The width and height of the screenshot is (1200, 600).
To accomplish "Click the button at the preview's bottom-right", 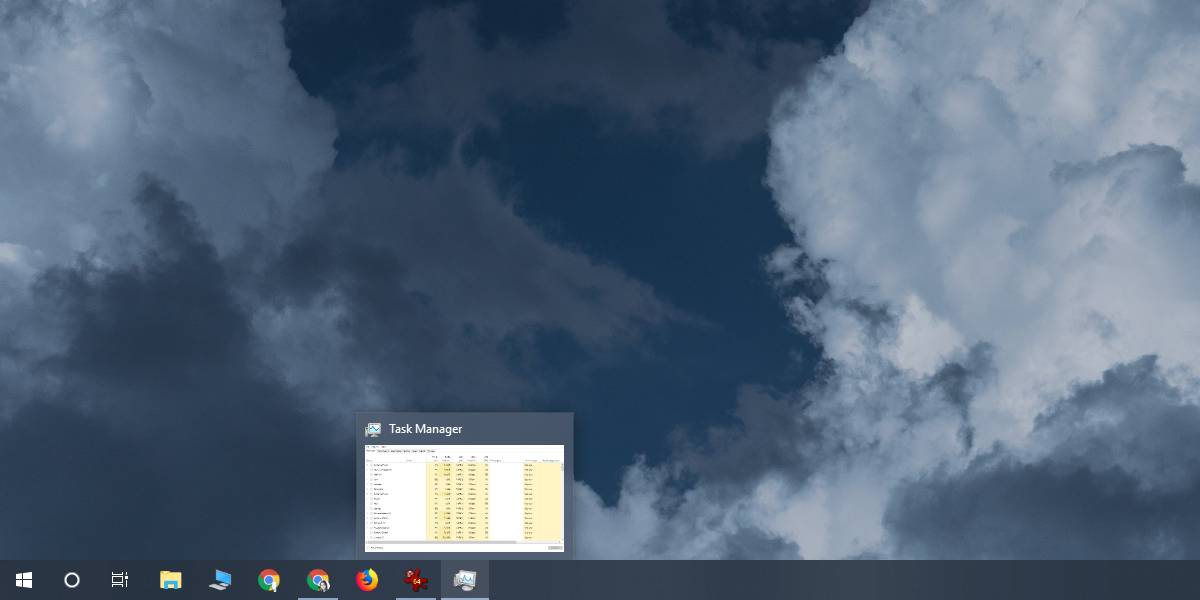I will 555,549.
